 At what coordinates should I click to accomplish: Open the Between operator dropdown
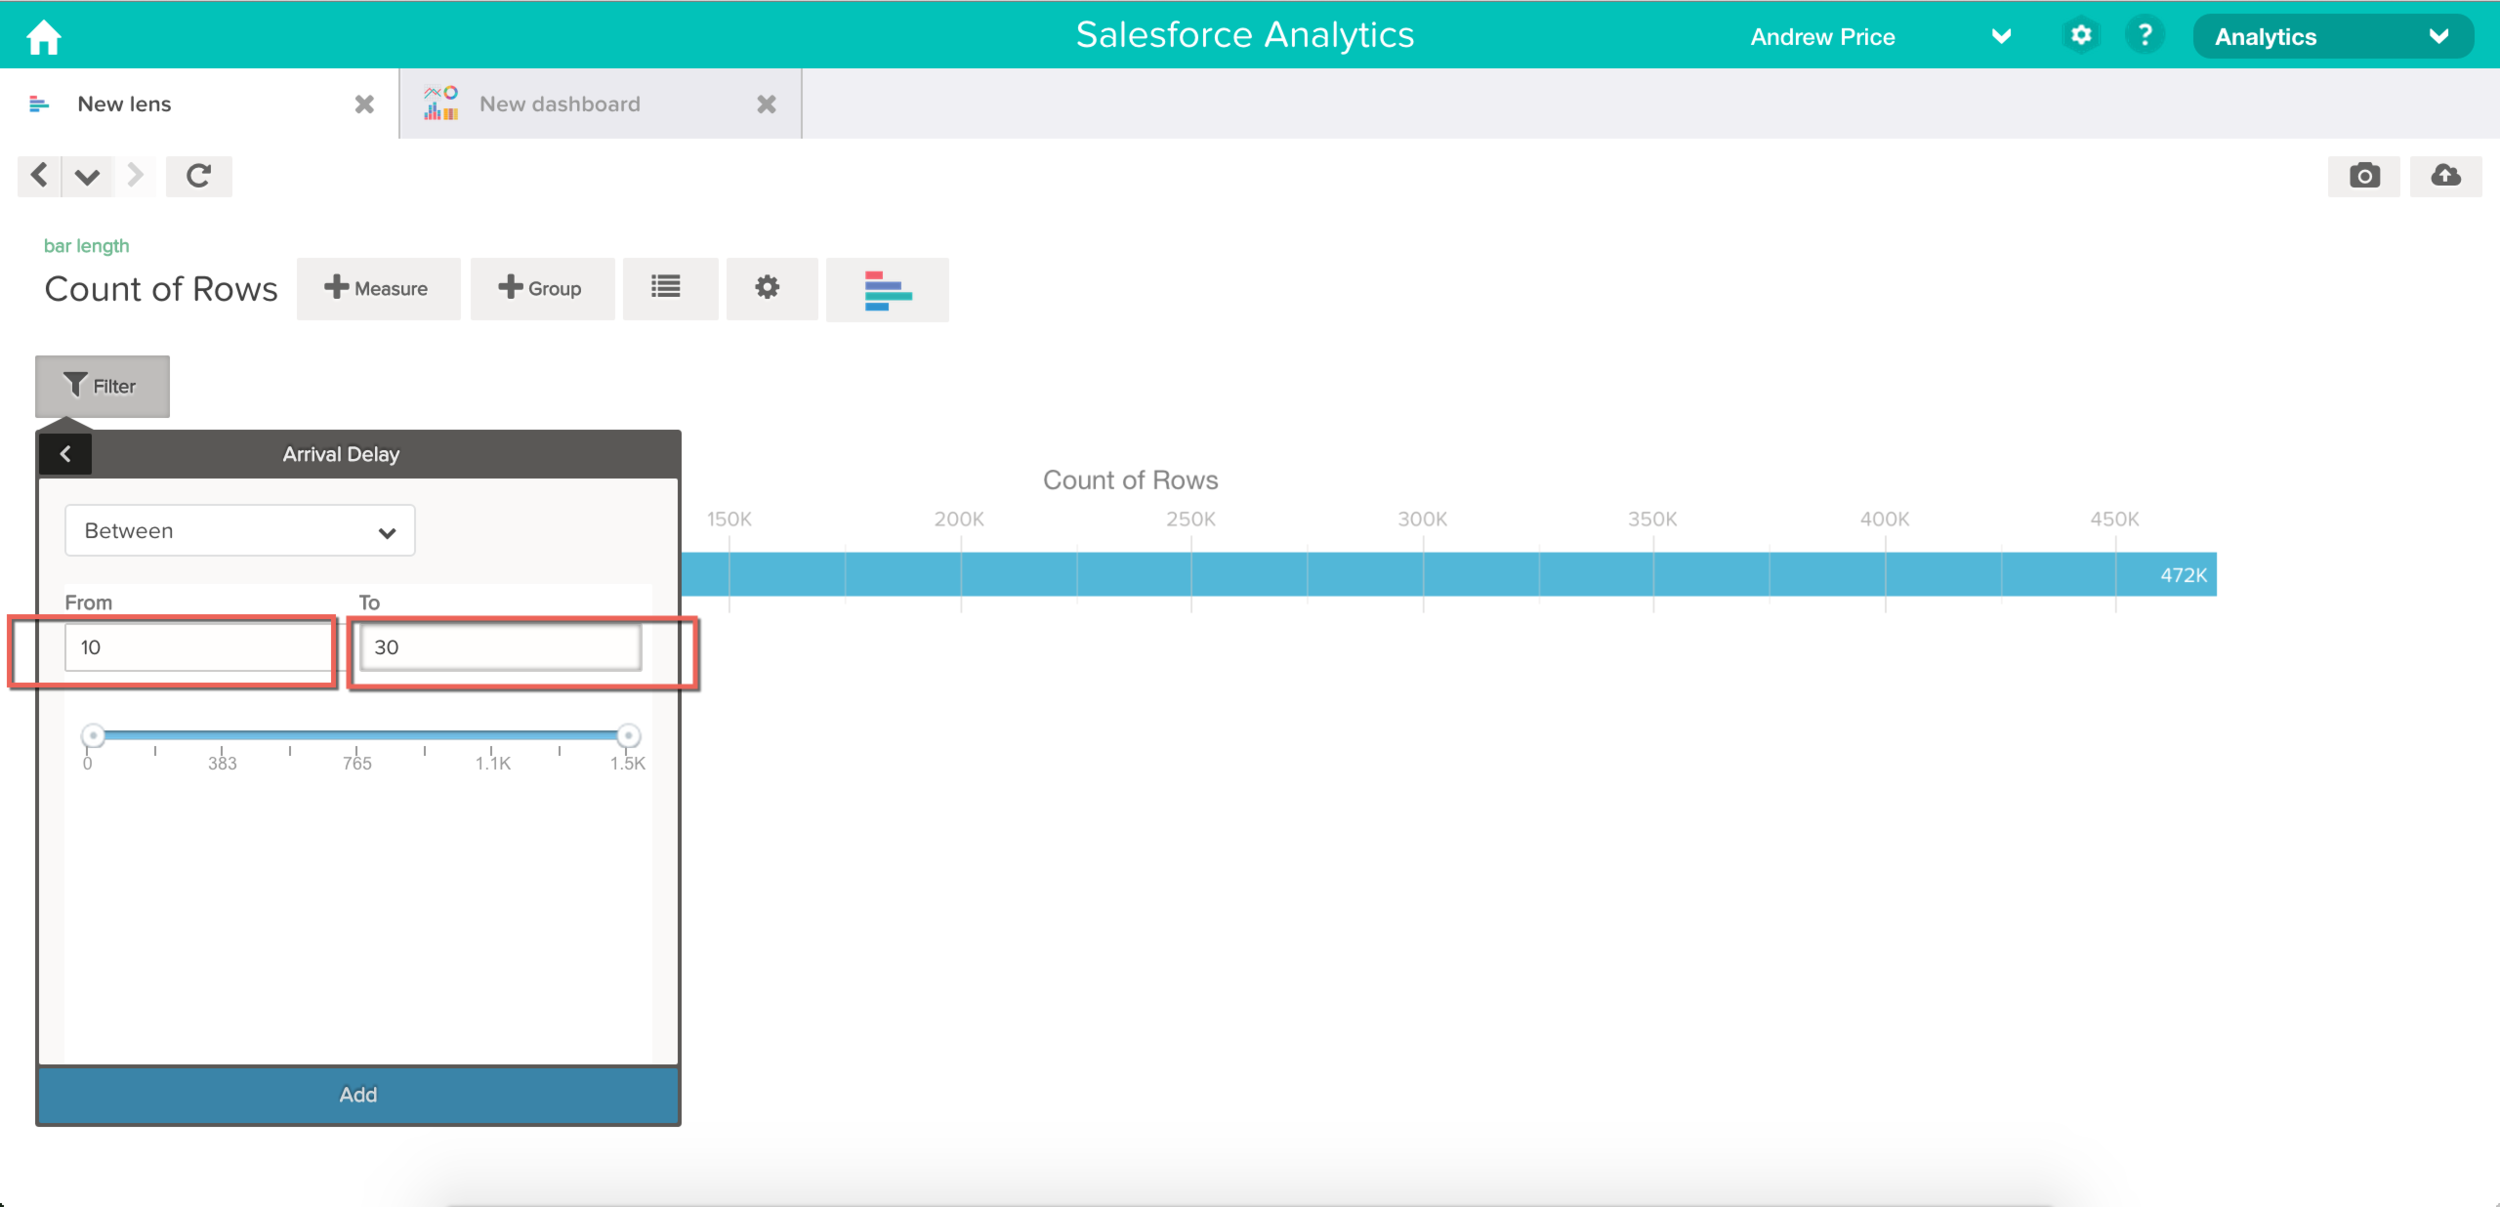pyautogui.click(x=240, y=530)
